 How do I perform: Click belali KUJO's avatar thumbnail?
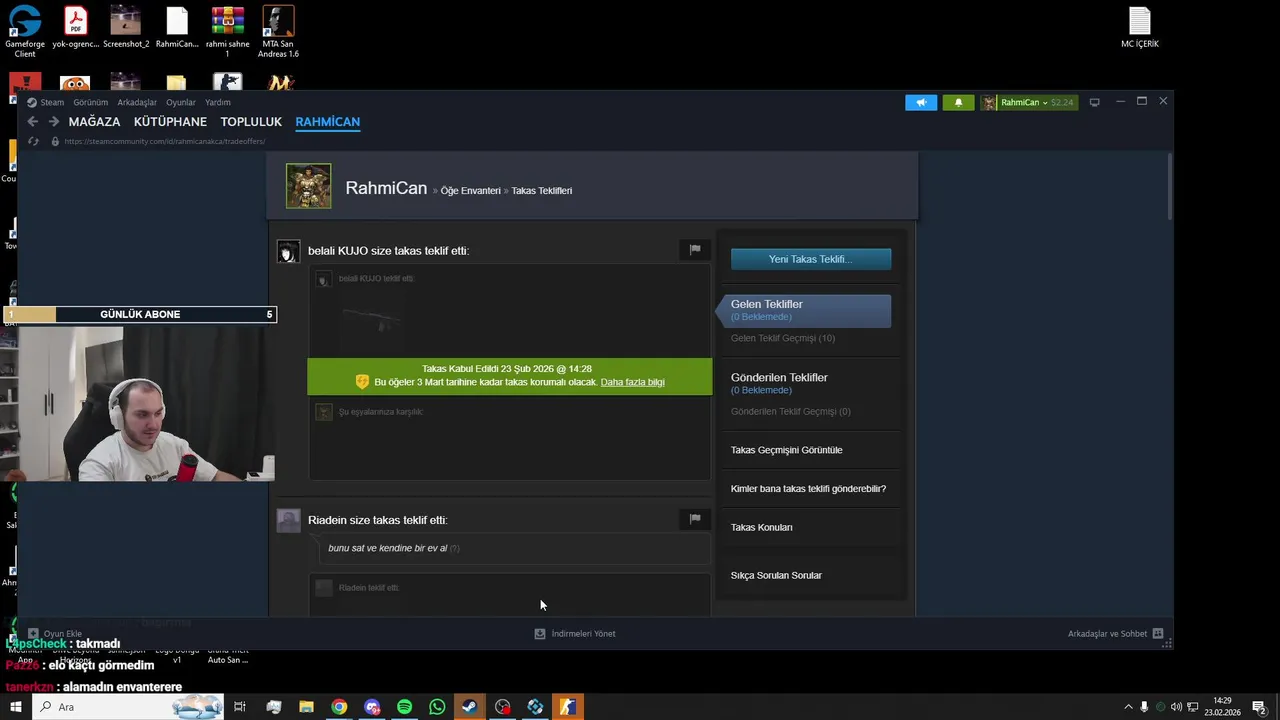click(x=288, y=251)
